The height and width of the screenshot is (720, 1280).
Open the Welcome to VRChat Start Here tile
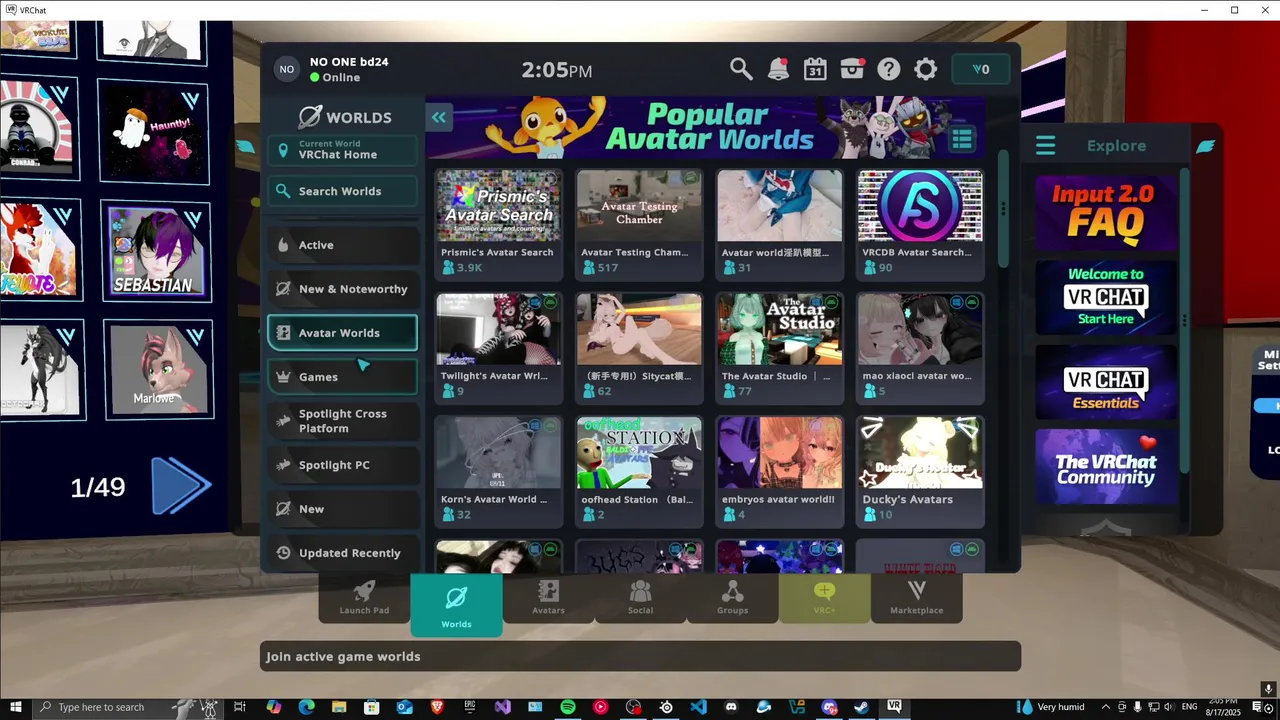[1105, 297]
